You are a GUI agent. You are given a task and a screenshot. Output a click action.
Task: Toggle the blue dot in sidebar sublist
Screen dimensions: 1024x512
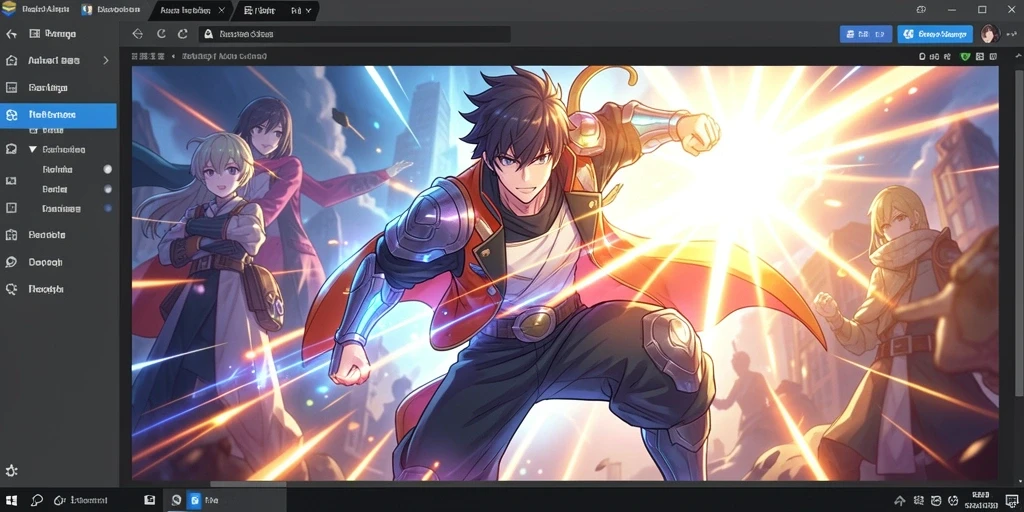click(x=108, y=209)
